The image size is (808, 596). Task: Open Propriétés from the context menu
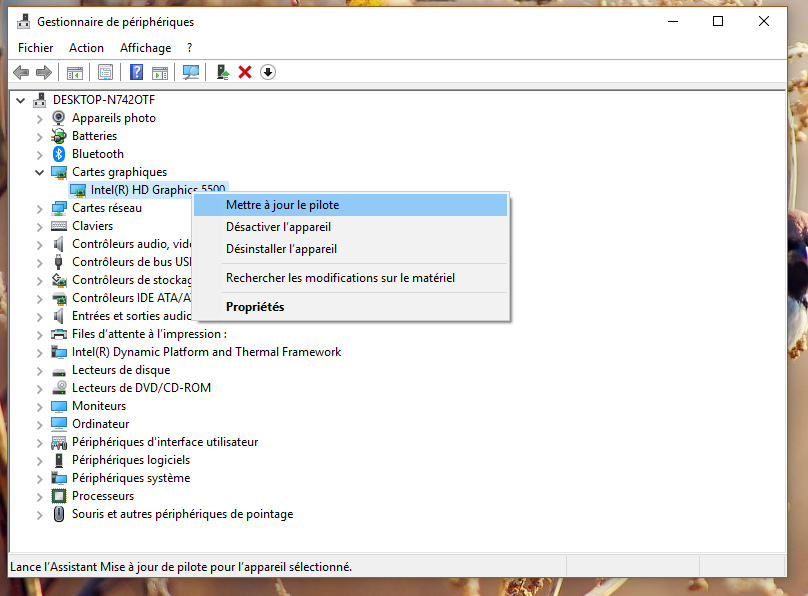[x=350, y=307]
